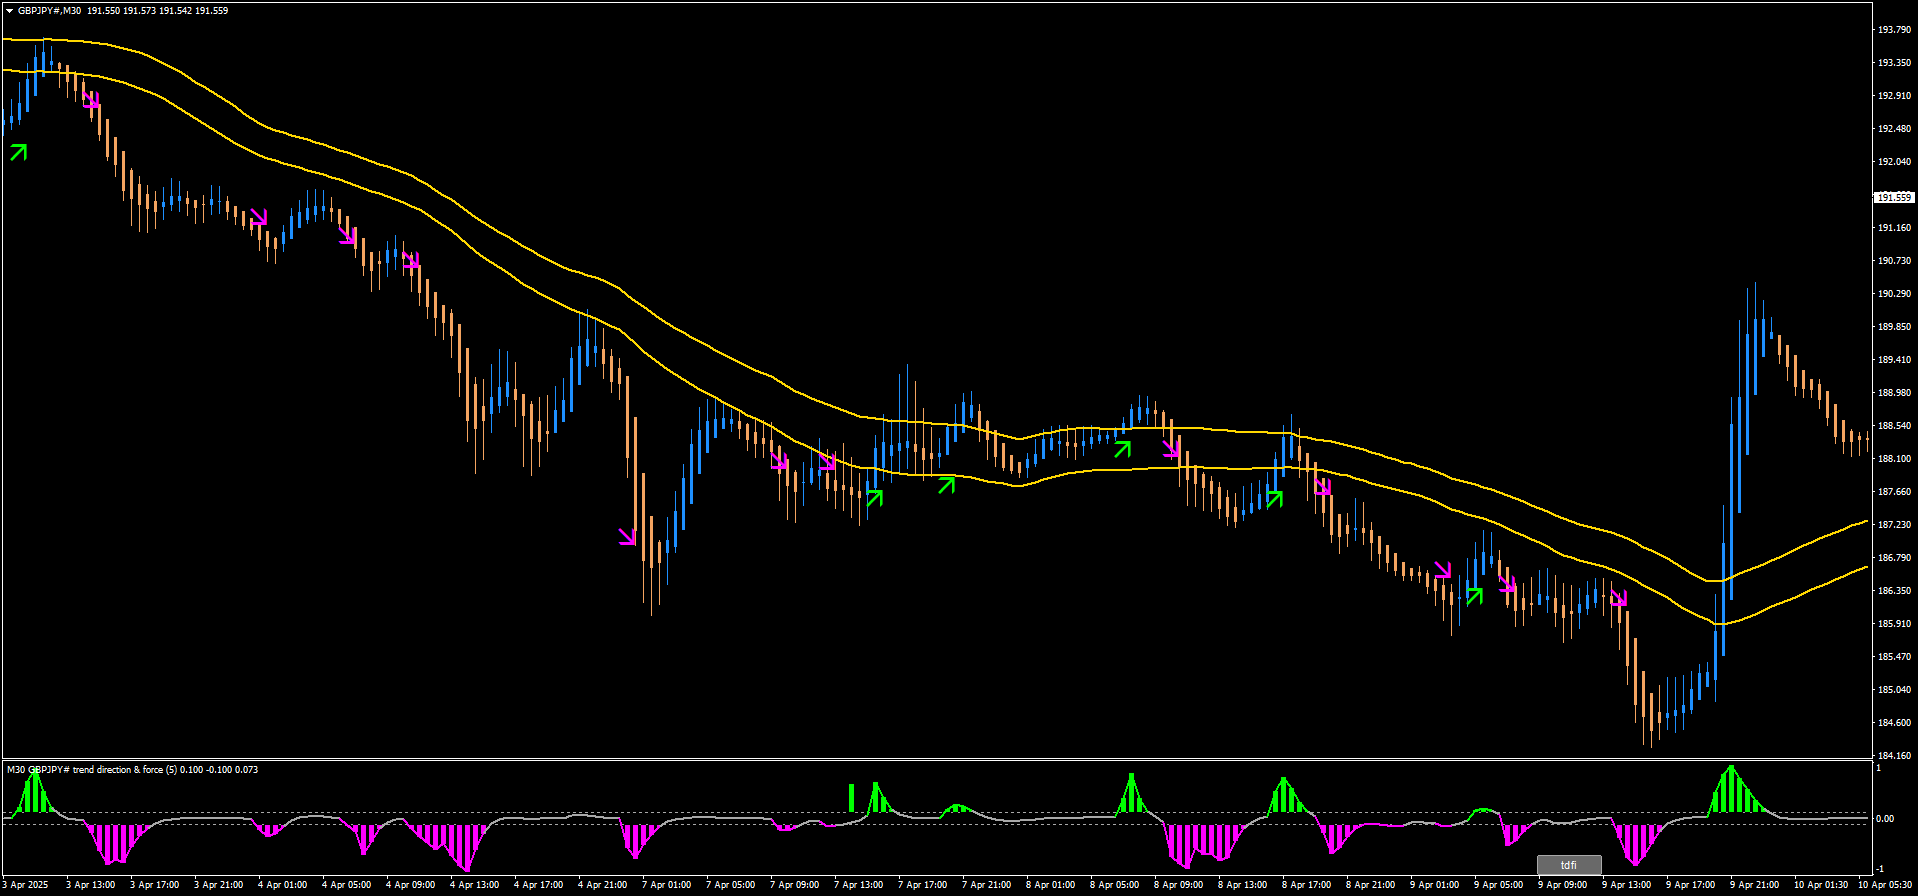Click the 184.160 price scale label

[1893, 756]
